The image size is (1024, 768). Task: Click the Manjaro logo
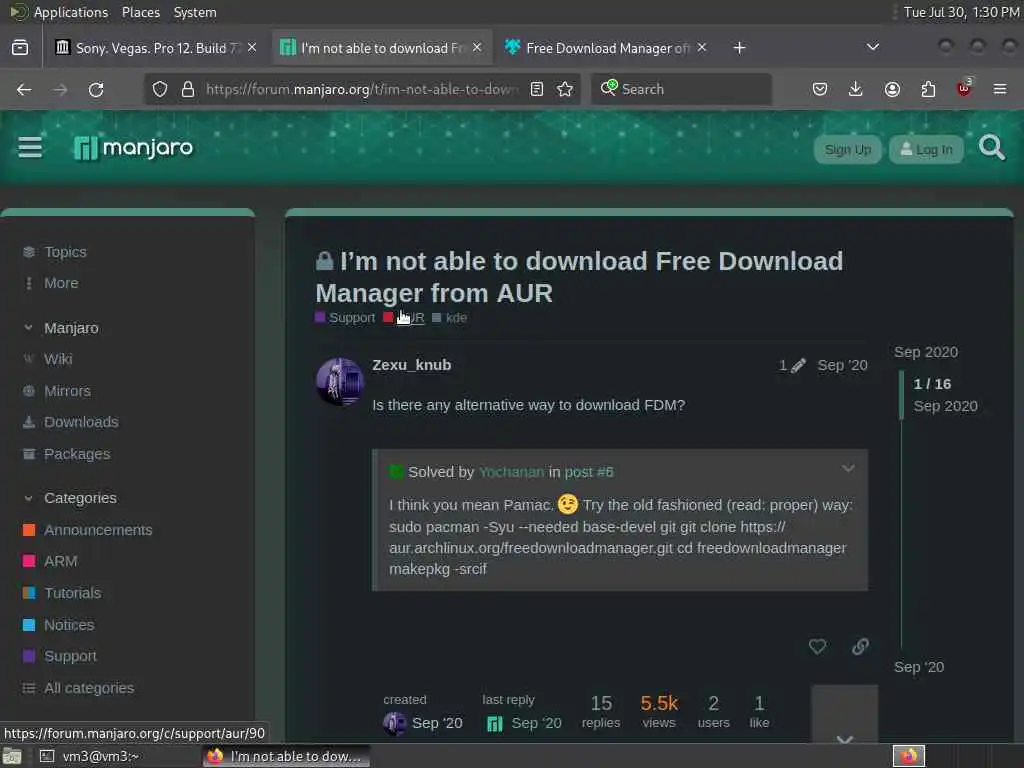tap(134, 148)
